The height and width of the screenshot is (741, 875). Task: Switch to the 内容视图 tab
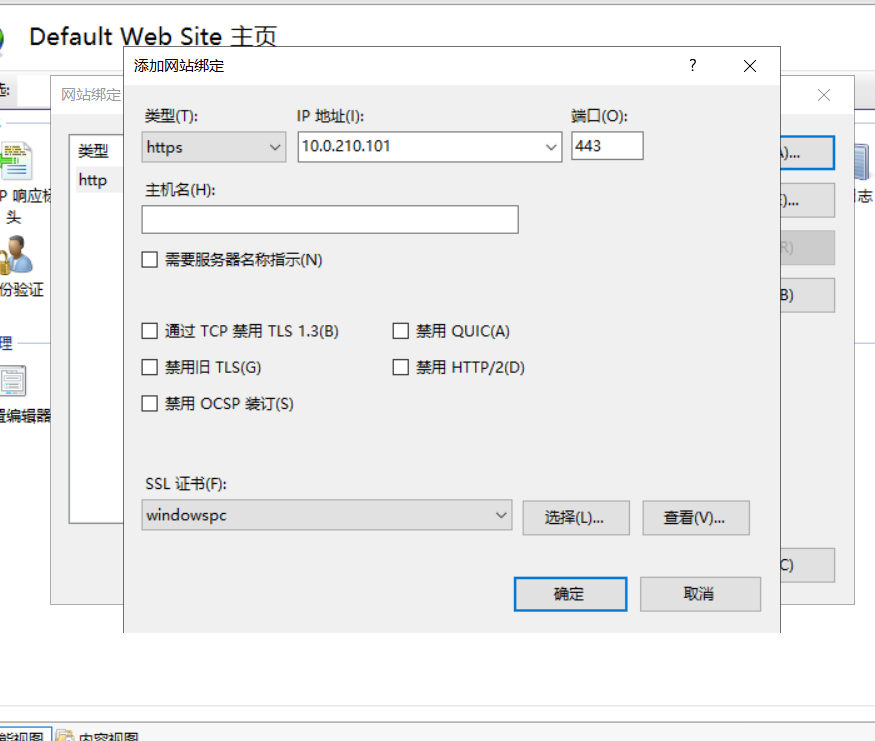tap(98, 736)
